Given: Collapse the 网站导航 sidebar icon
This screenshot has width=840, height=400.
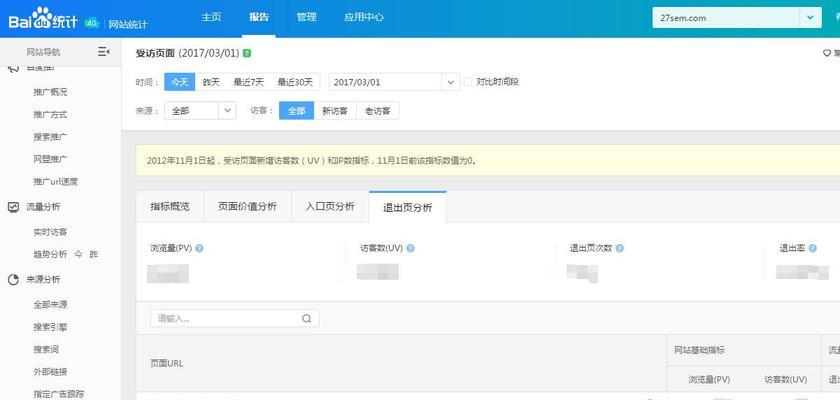Looking at the screenshot, I should pyautogui.click(x=103, y=51).
